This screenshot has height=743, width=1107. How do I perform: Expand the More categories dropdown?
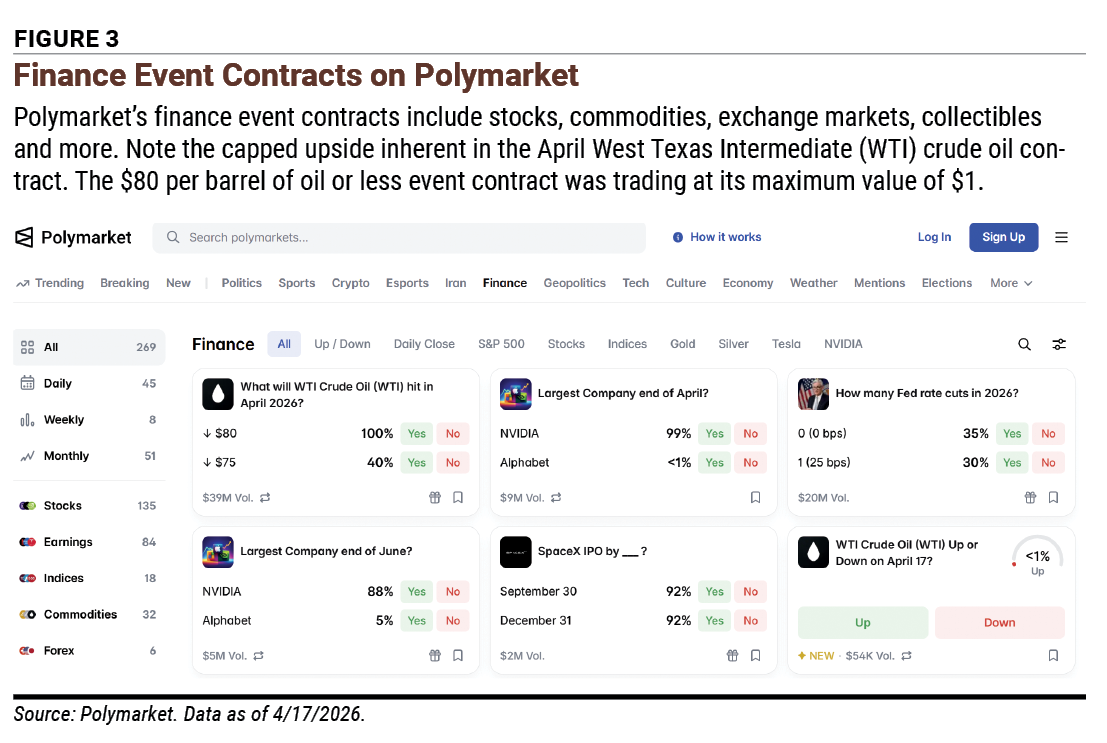(1011, 283)
